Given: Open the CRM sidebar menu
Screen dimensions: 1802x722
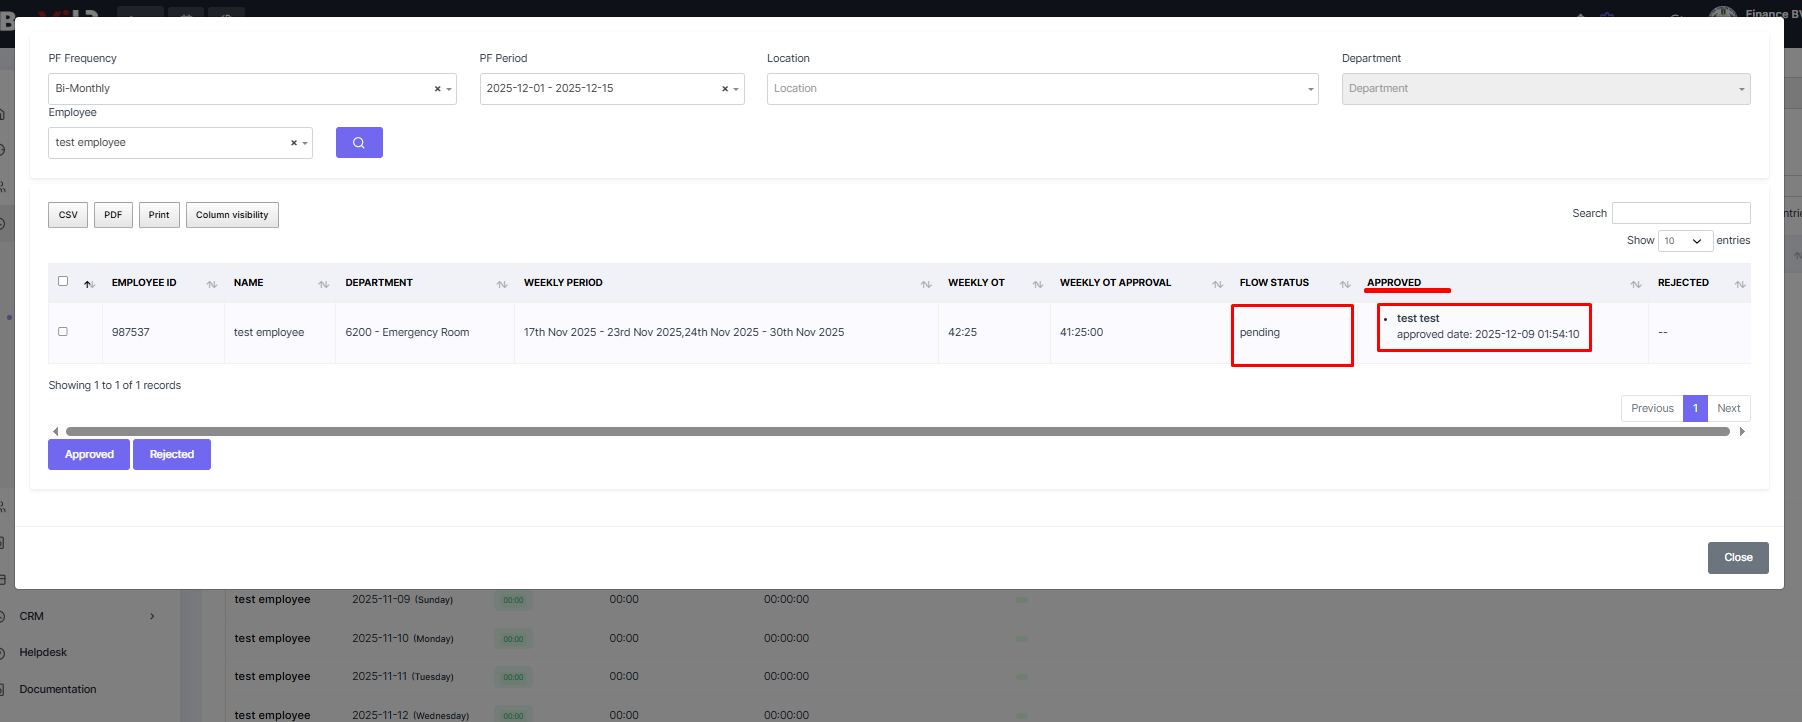Looking at the screenshot, I should point(85,616).
